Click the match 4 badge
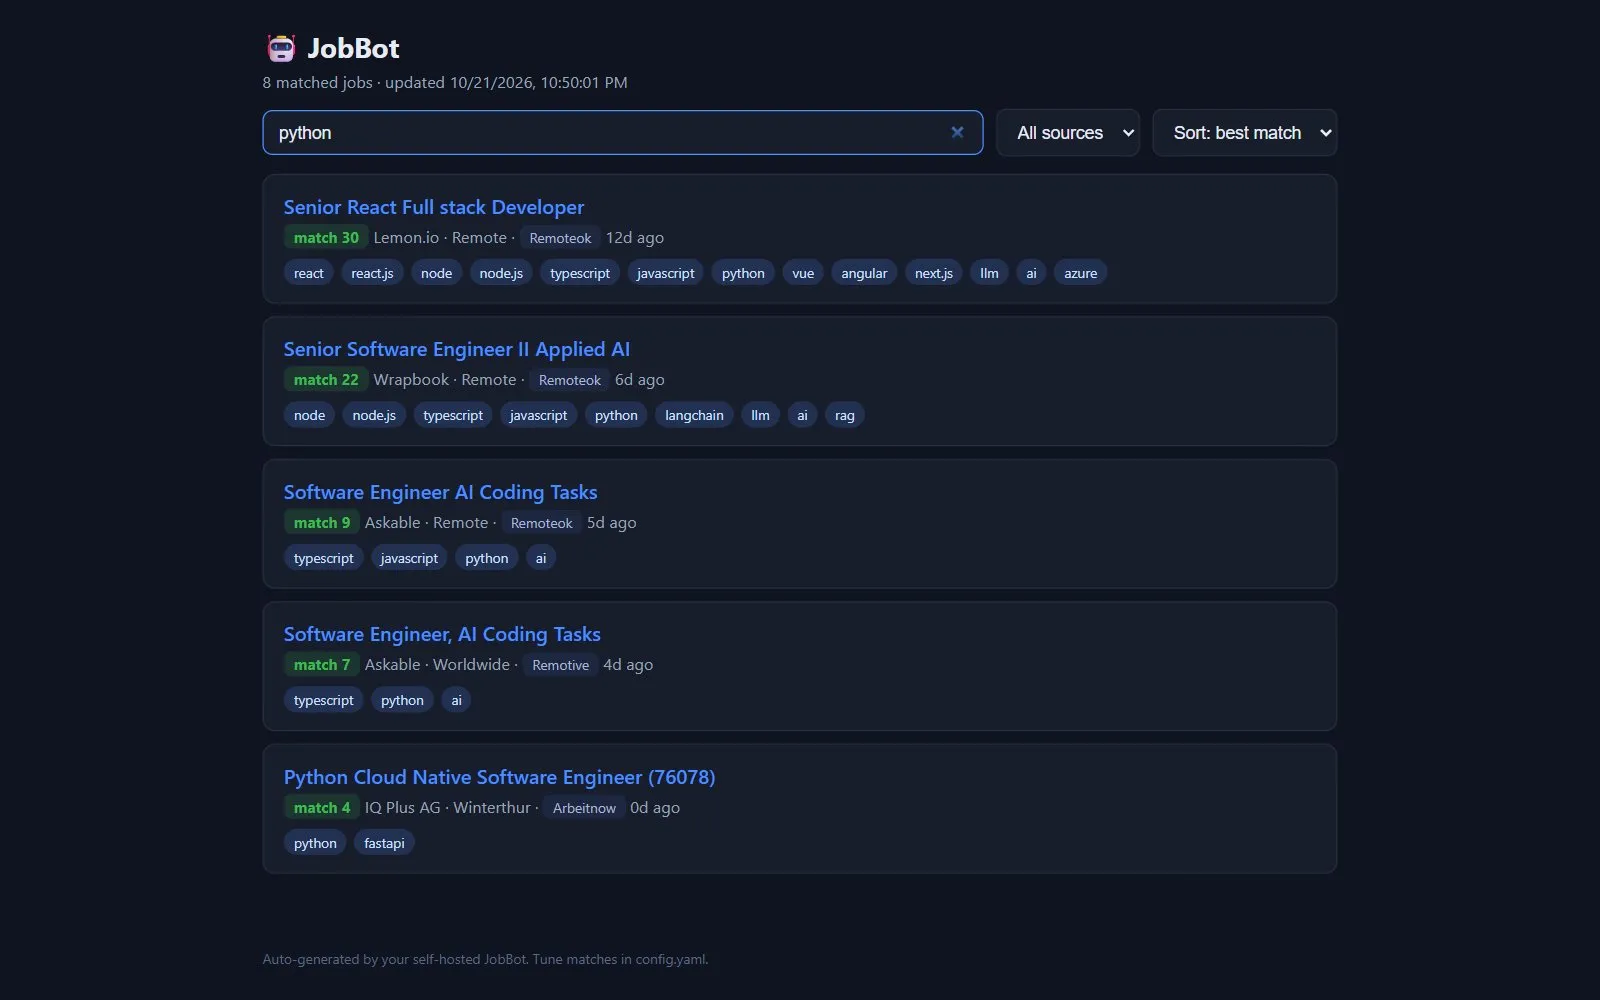Viewport: 1600px width, 1000px height. click(x=322, y=808)
